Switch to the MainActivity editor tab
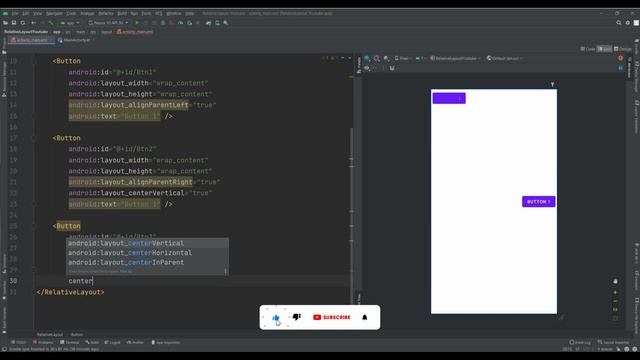640x360 pixels. pos(76,40)
